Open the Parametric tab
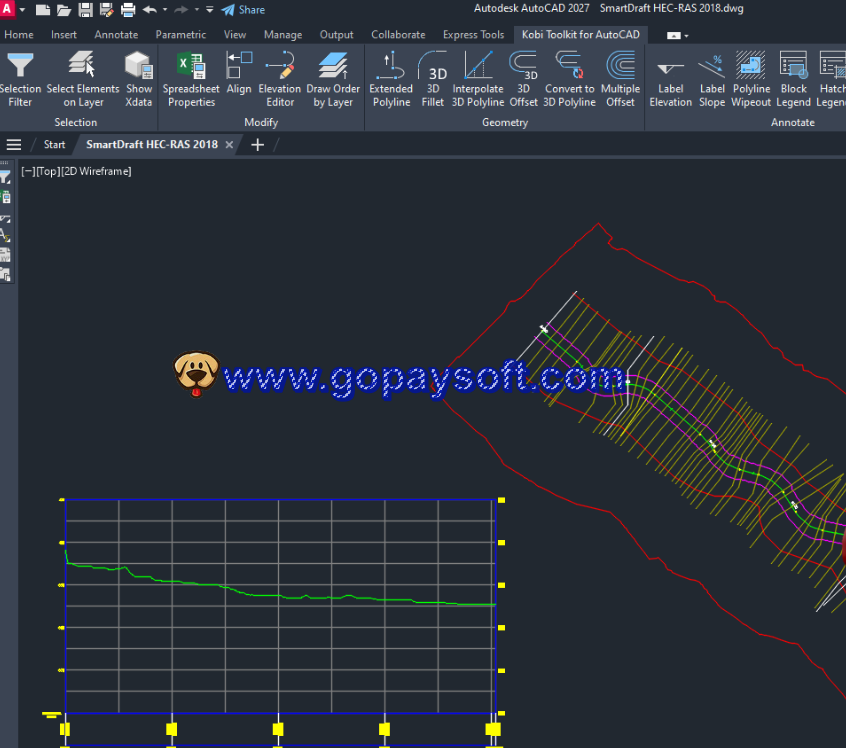Screen dimensions: 846x748 coord(181,35)
